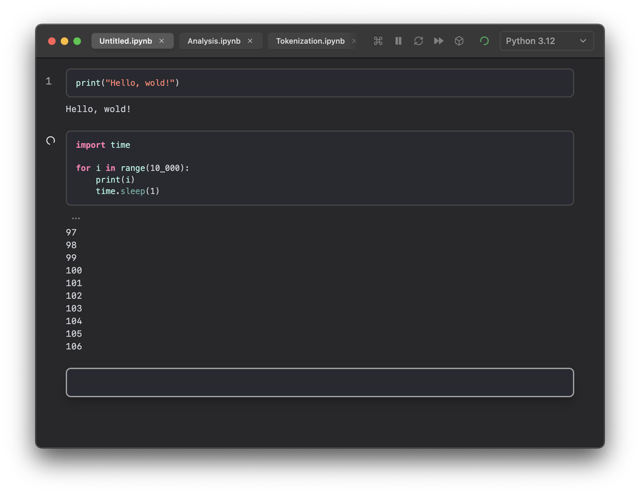
Task: Run all cells with the fast-forward icon
Action: (x=439, y=41)
